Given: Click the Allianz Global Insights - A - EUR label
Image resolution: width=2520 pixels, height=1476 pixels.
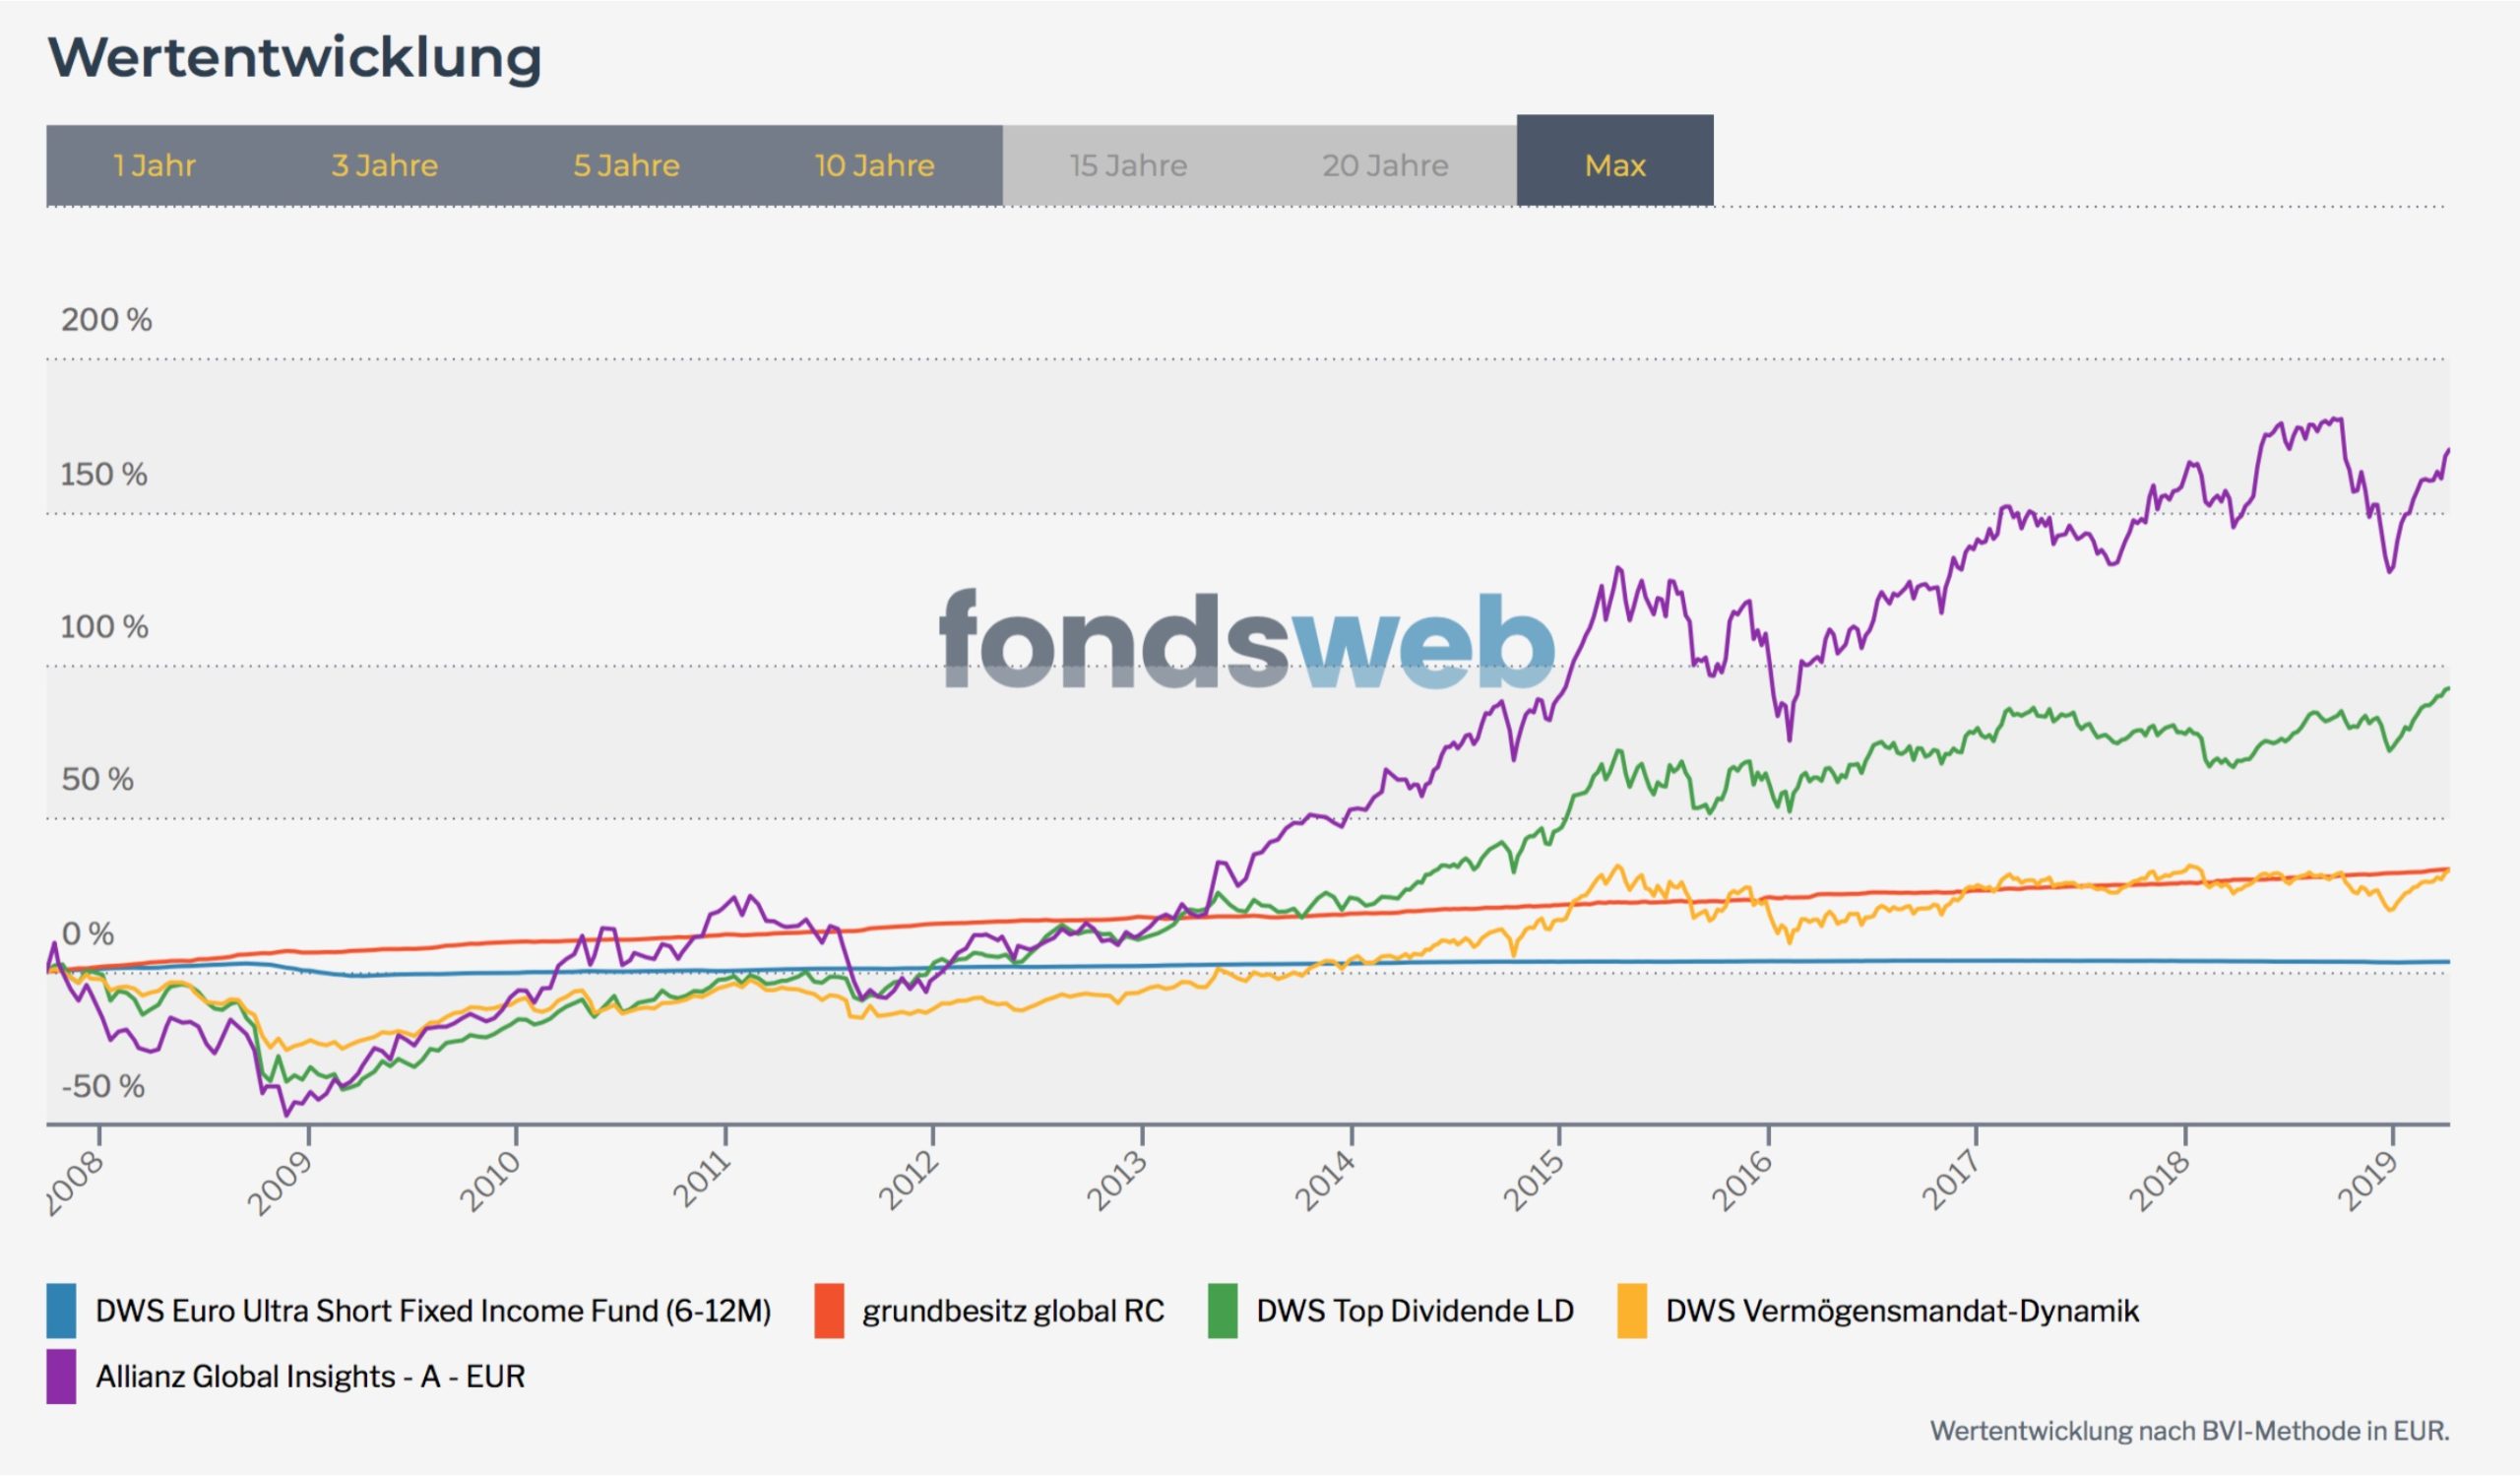Looking at the screenshot, I should (x=310, y=1377).
